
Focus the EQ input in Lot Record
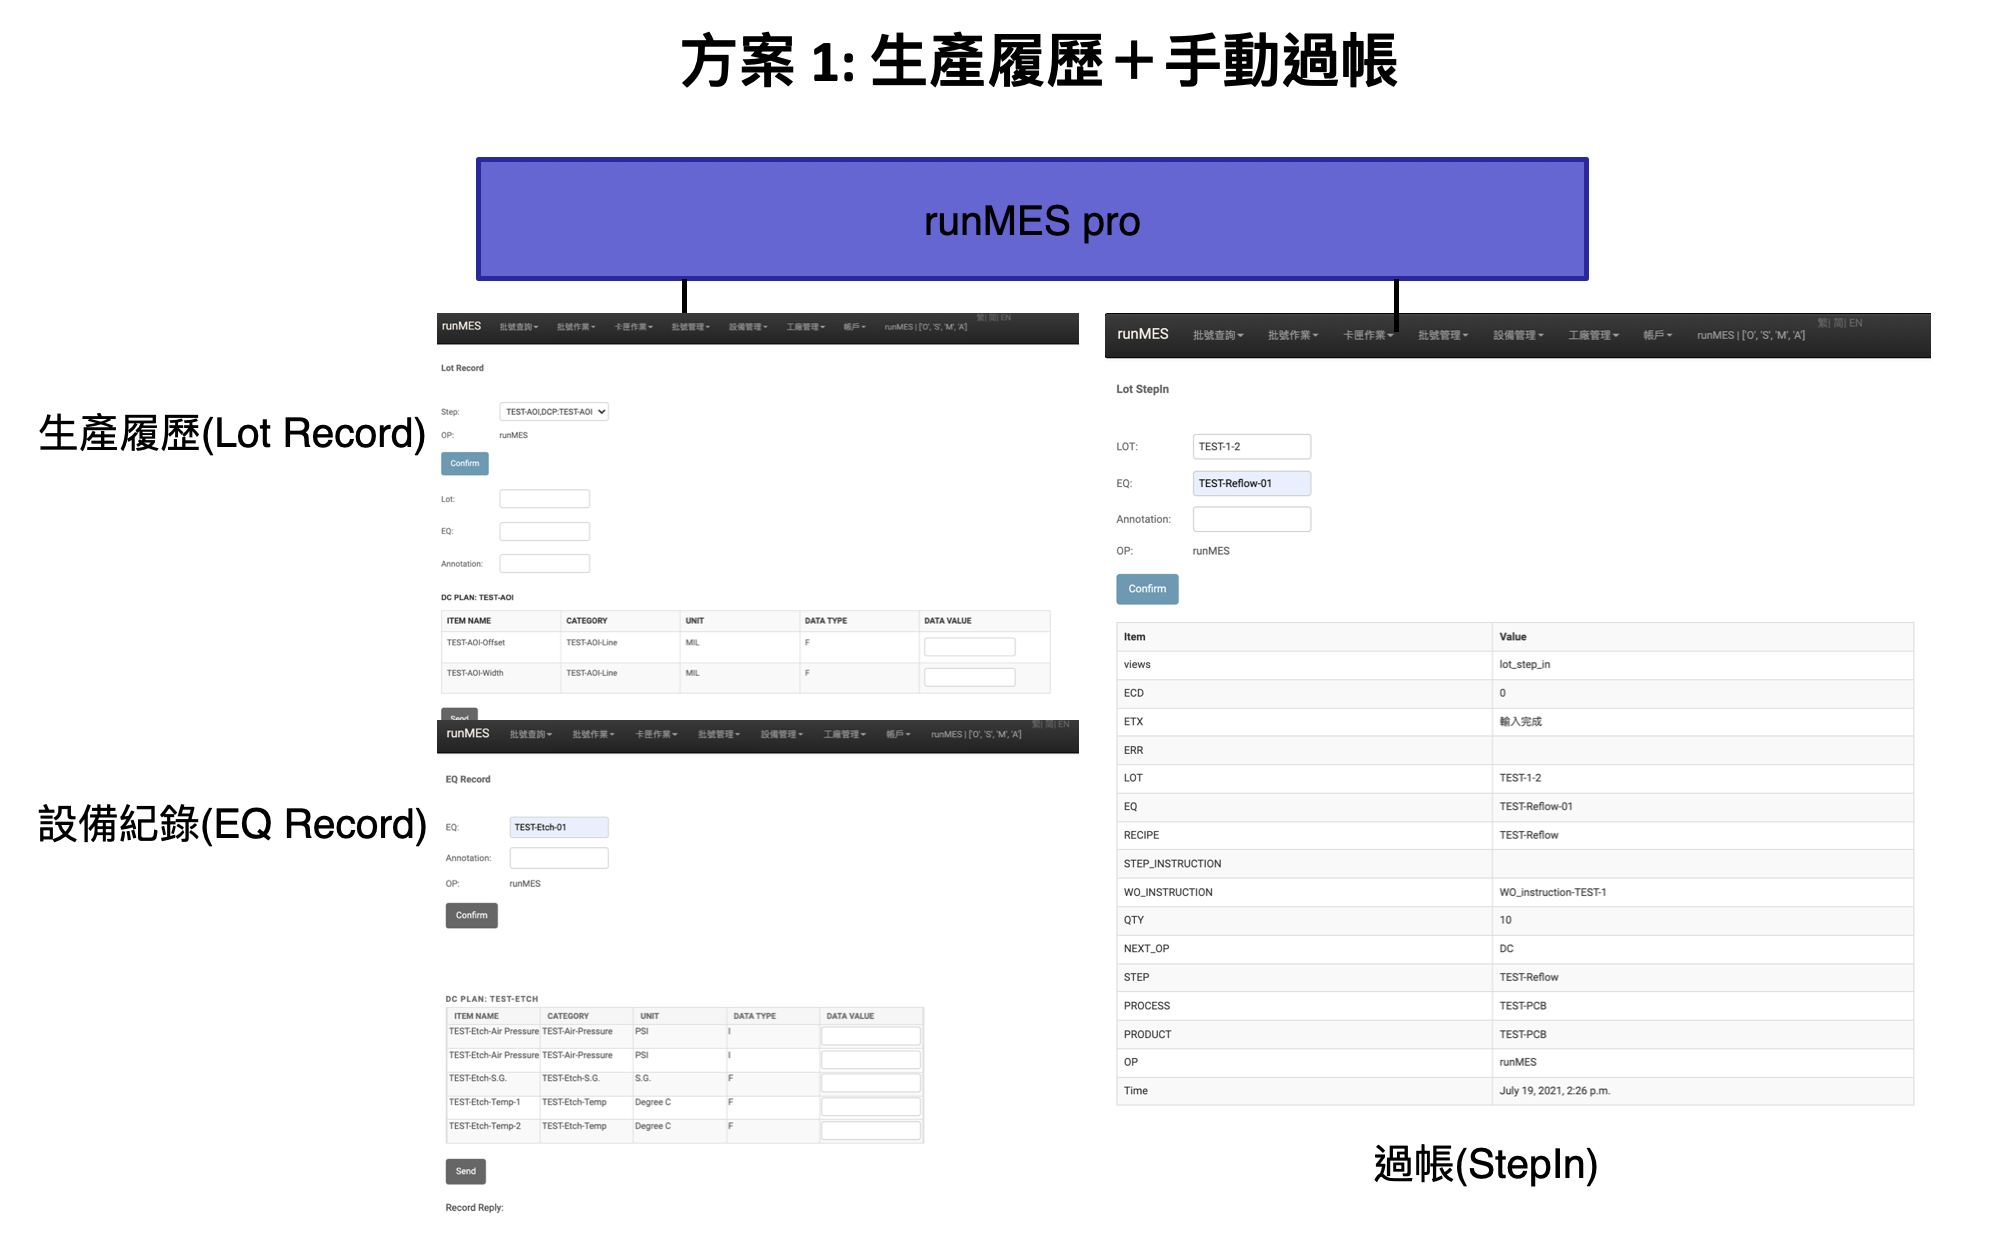tap(544, 531)
